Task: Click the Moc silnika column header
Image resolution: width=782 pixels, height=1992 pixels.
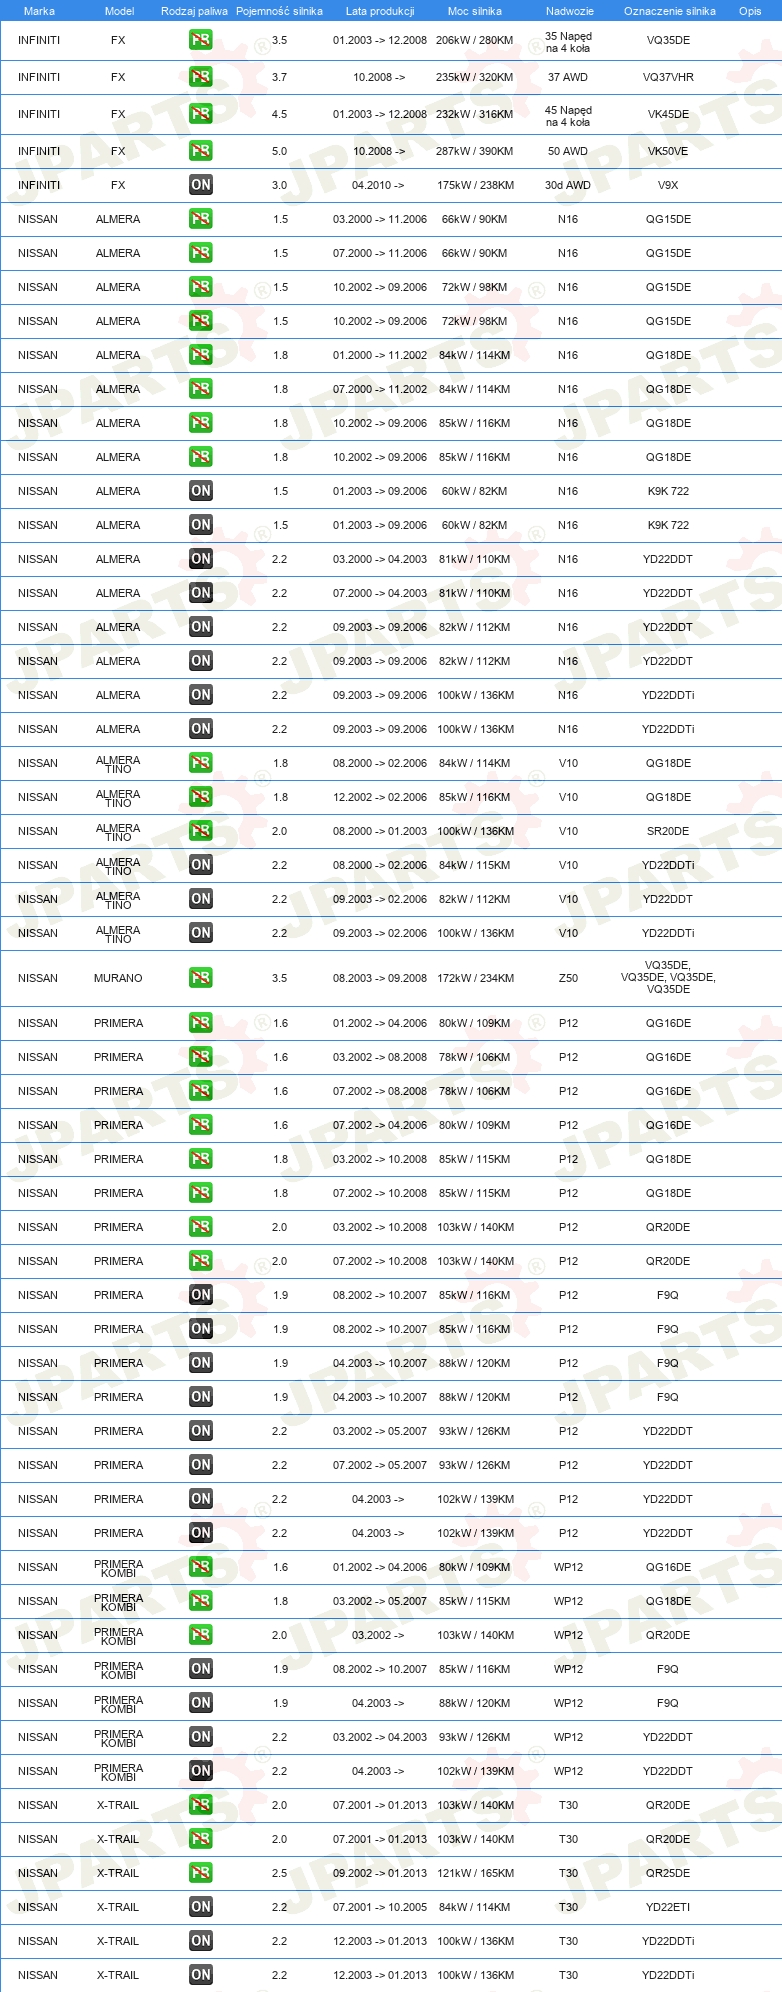Action: coord(475,11)
